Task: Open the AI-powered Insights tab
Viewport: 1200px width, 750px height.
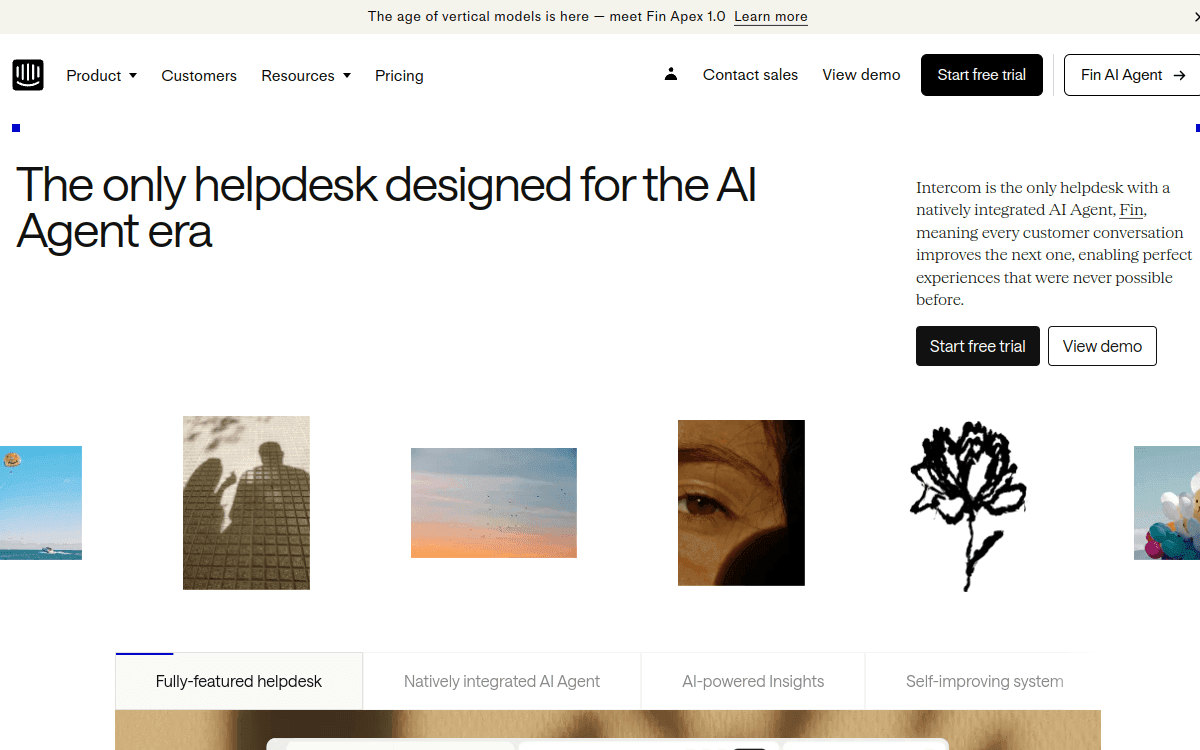Action: click(x=753, y=681)
